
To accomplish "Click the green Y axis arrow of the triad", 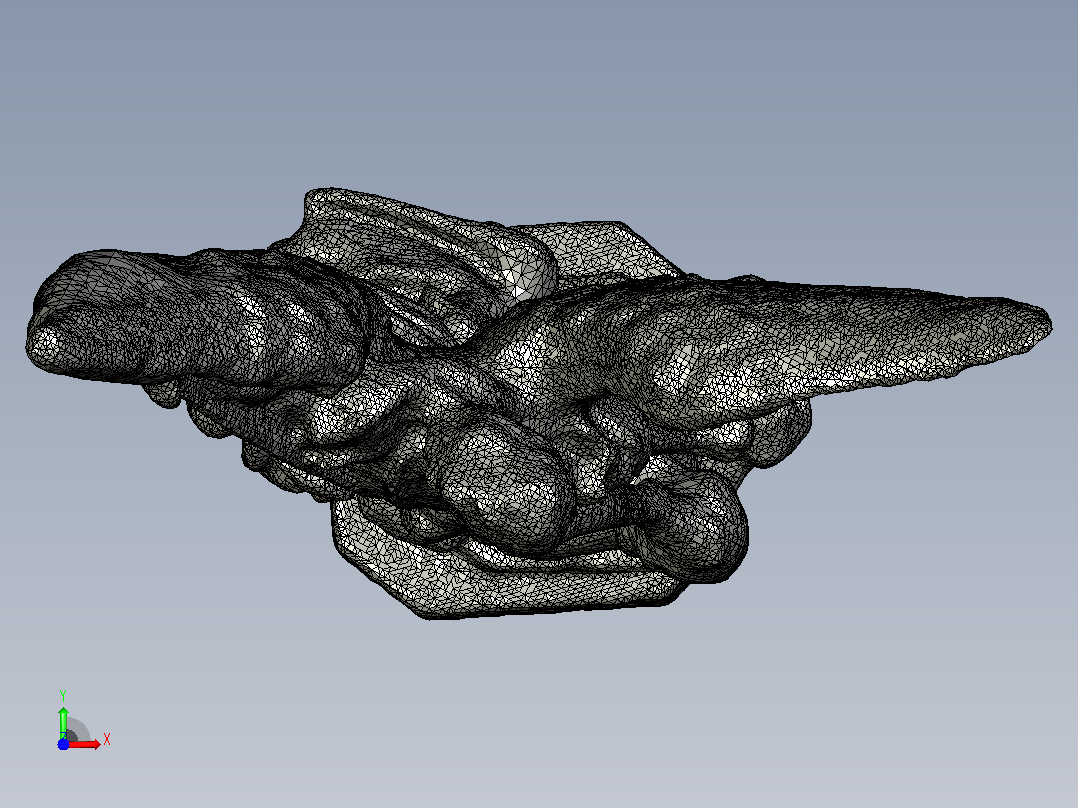I will pos(63,722).
